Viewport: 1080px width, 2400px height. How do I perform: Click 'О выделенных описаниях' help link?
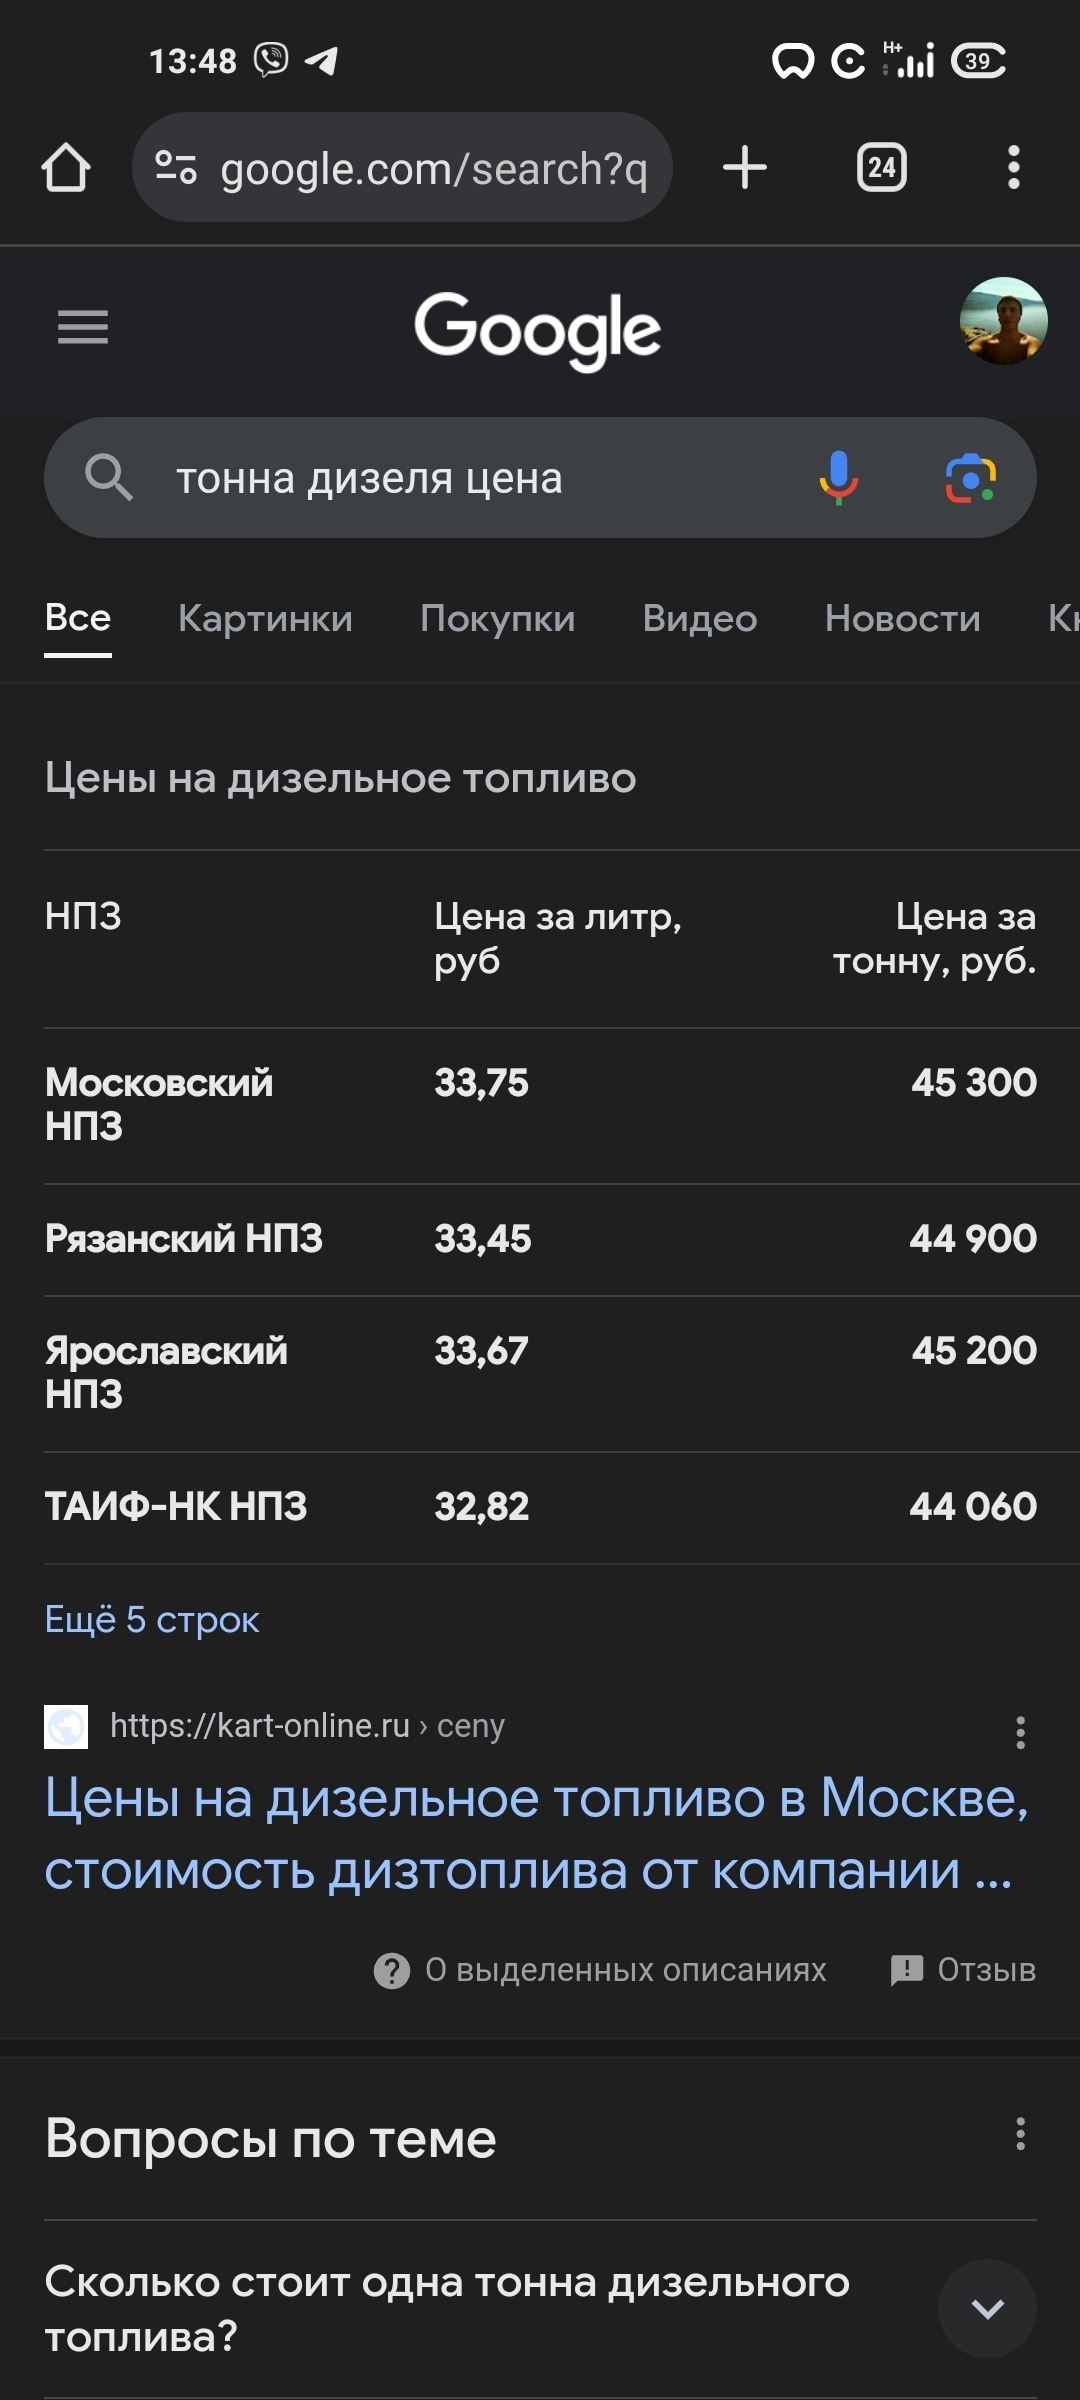600,1970
